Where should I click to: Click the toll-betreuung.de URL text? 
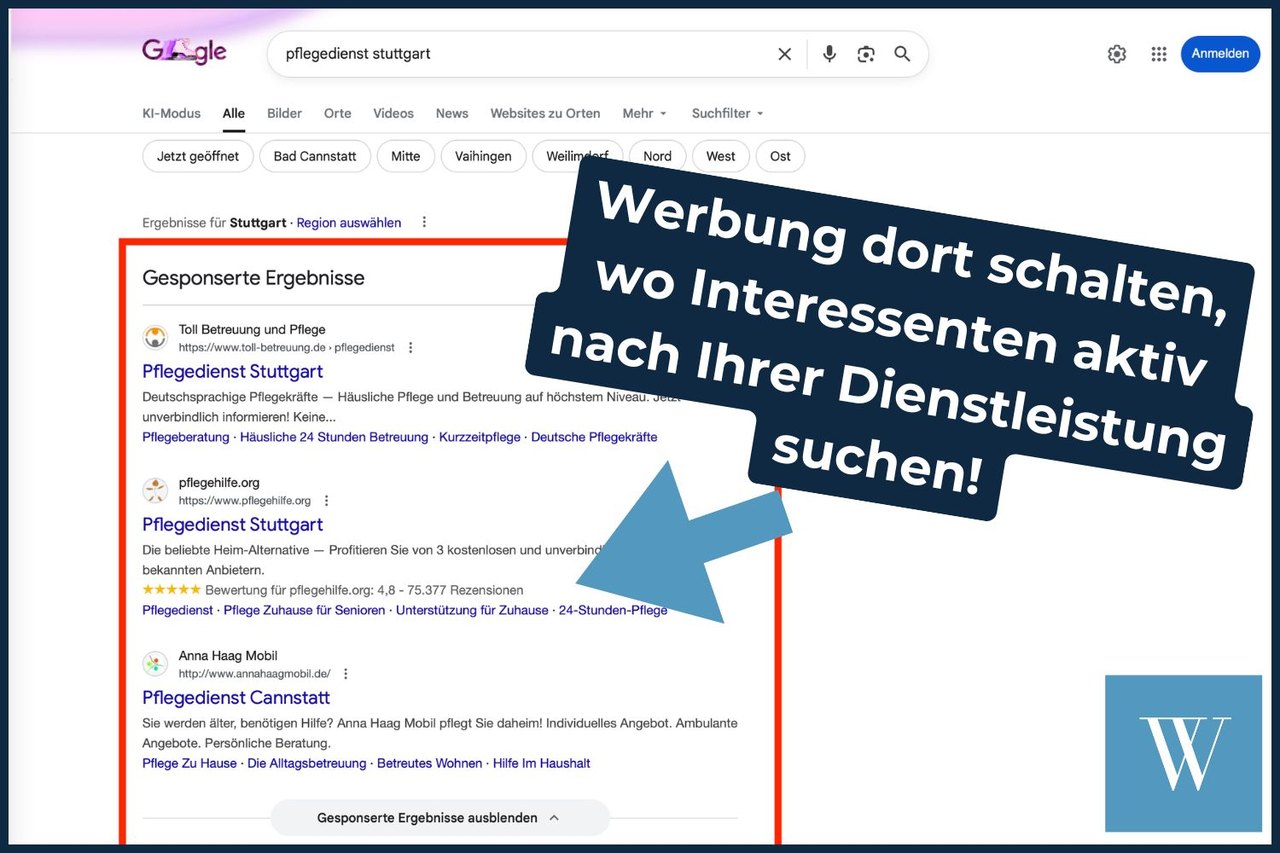[287, 348]
